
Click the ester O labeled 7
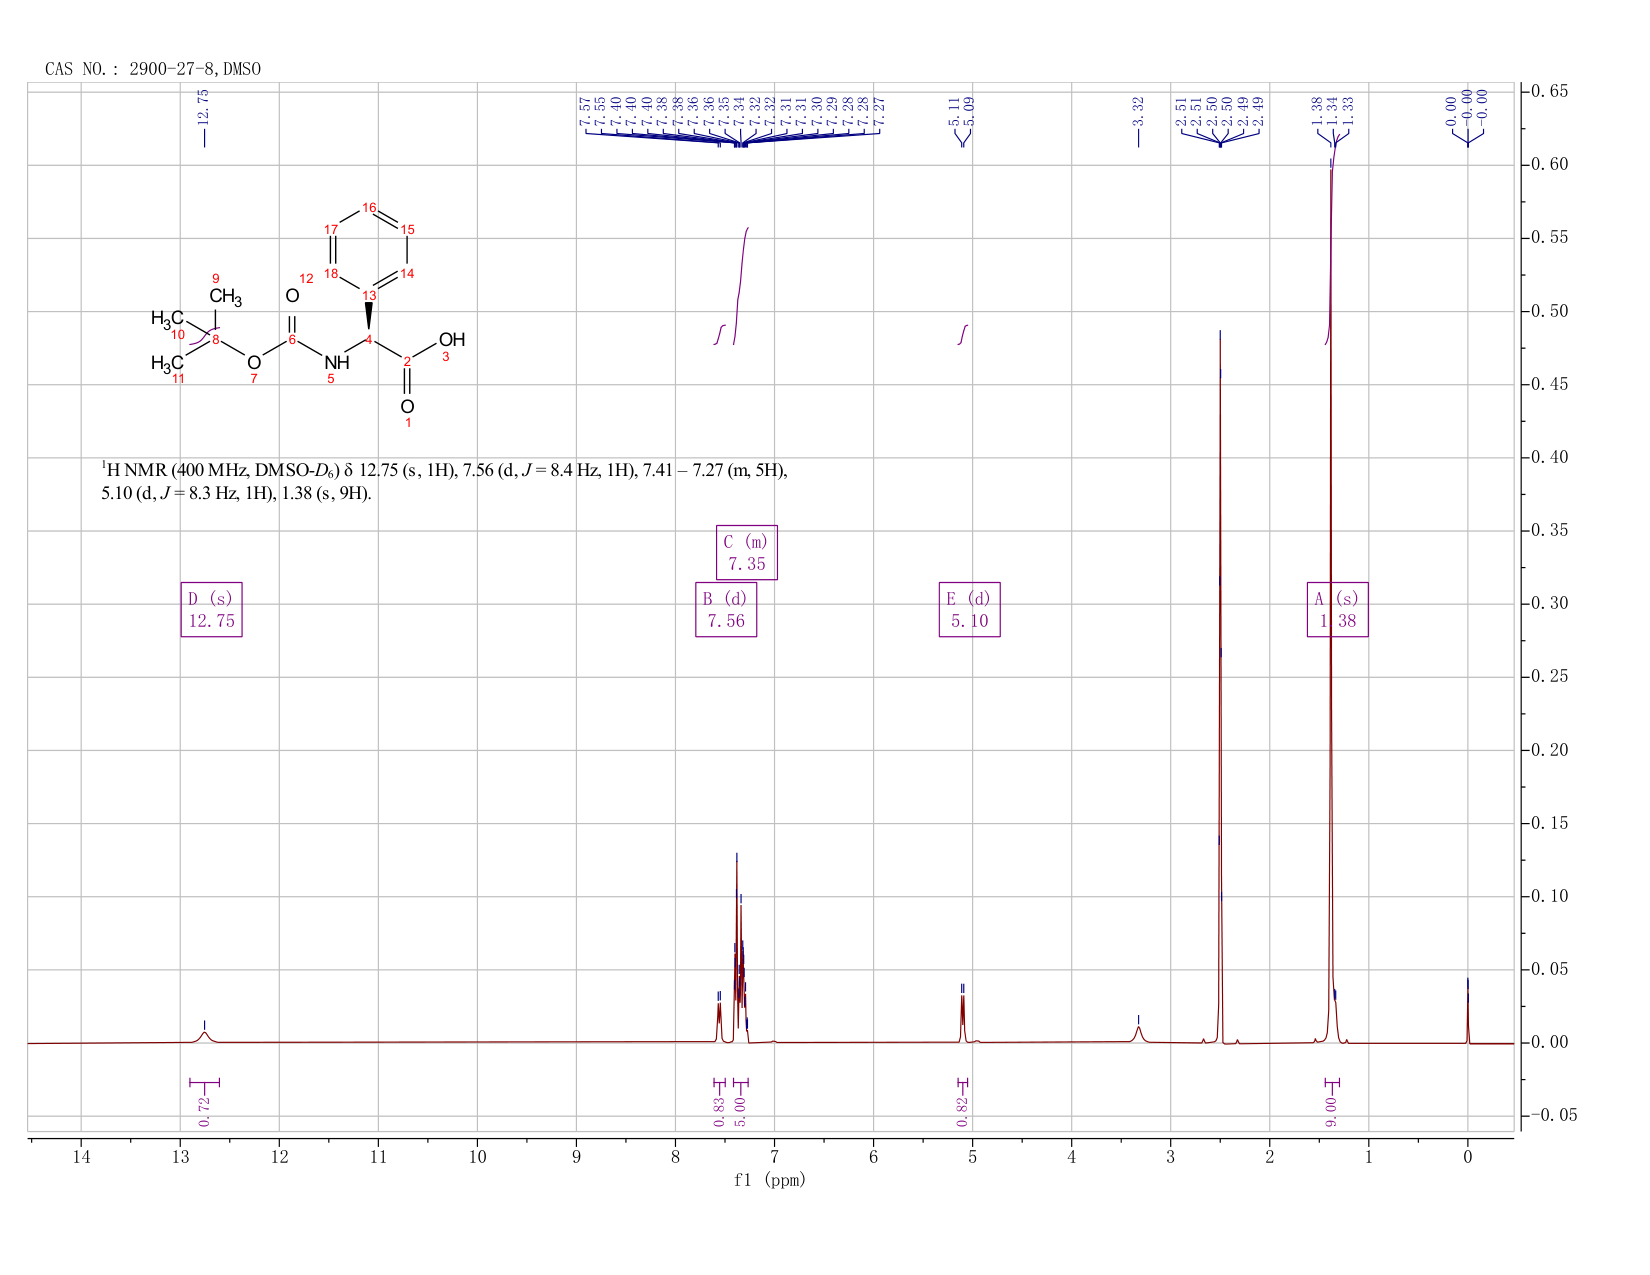tap(254, 362)
